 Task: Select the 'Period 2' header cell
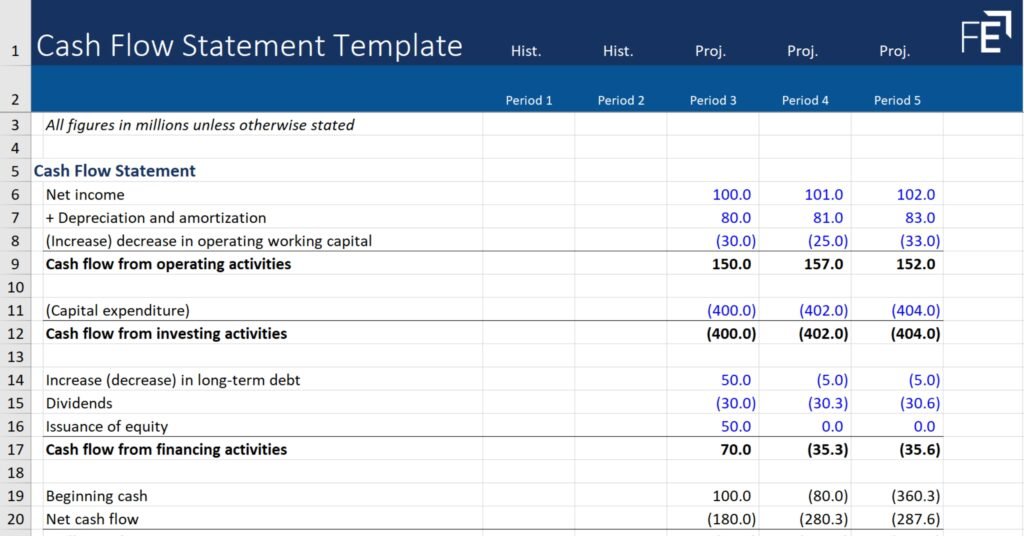point(621,101)
